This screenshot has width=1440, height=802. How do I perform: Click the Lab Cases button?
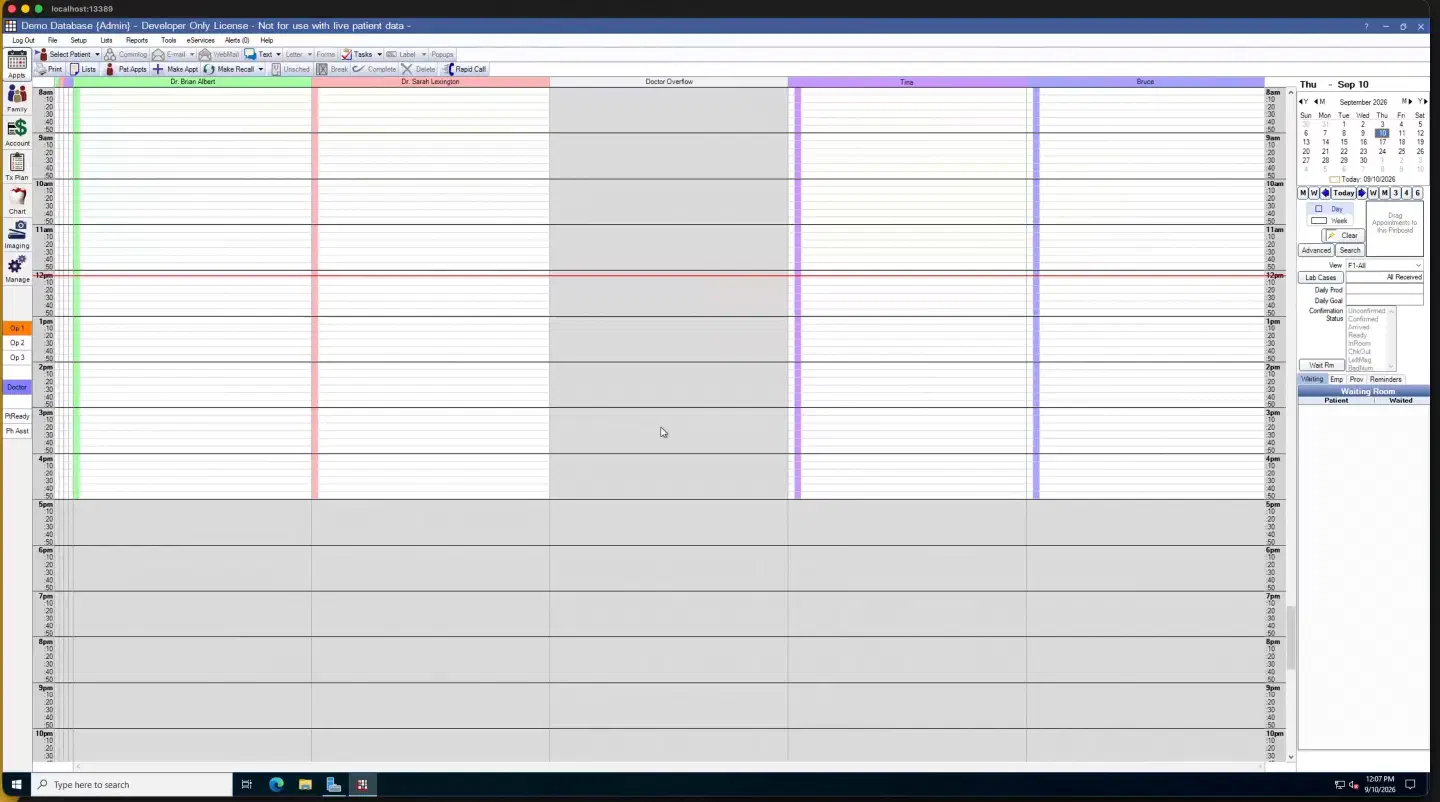tap(1320, 277)
